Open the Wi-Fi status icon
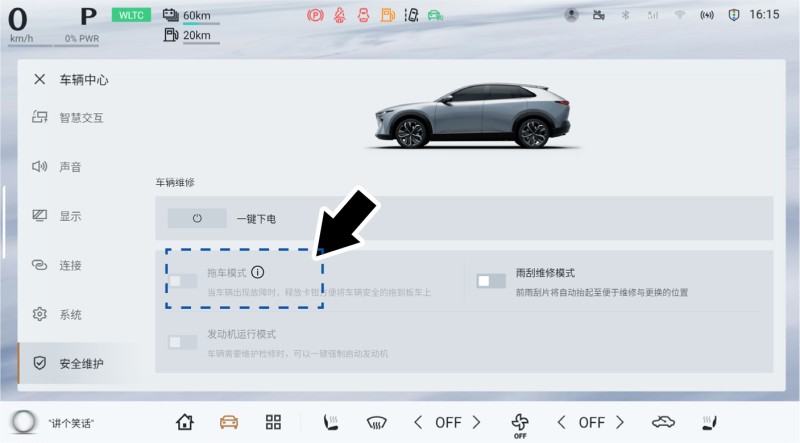The width and height of the screenshot is (800, 443). coord(679,15)
